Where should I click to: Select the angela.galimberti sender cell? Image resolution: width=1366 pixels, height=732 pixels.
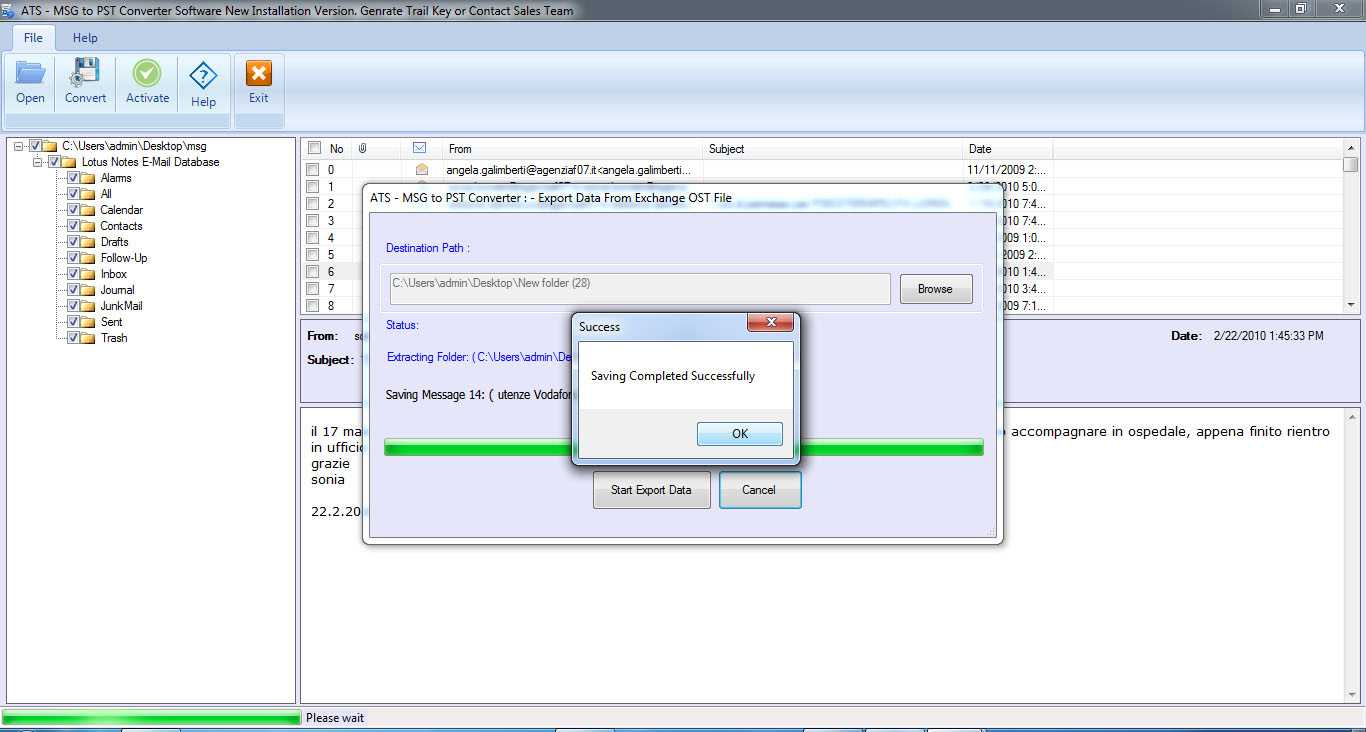click(x=568, y=170)
